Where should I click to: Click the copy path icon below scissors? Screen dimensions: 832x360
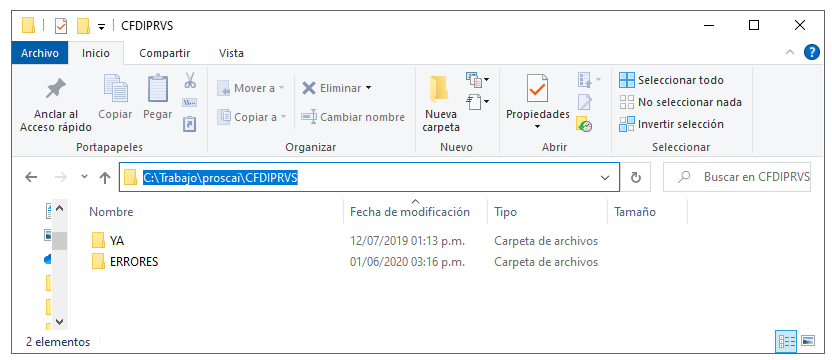[189, 102]
